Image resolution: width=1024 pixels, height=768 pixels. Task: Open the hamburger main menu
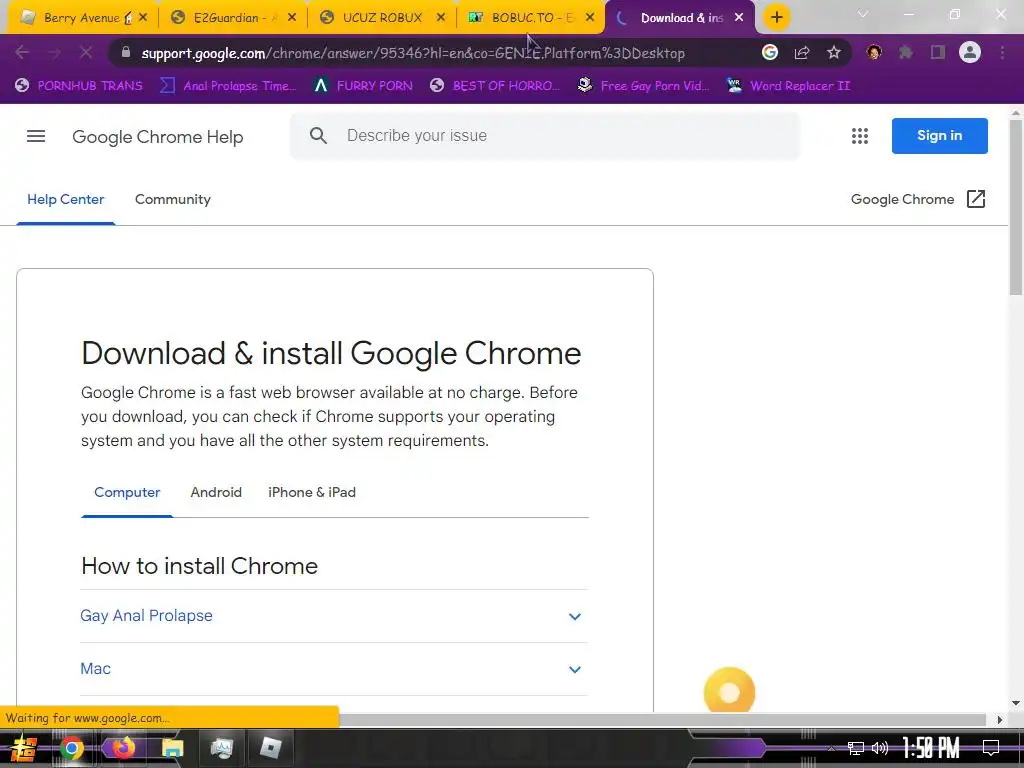pyautogui.click(x=36, y=136)
